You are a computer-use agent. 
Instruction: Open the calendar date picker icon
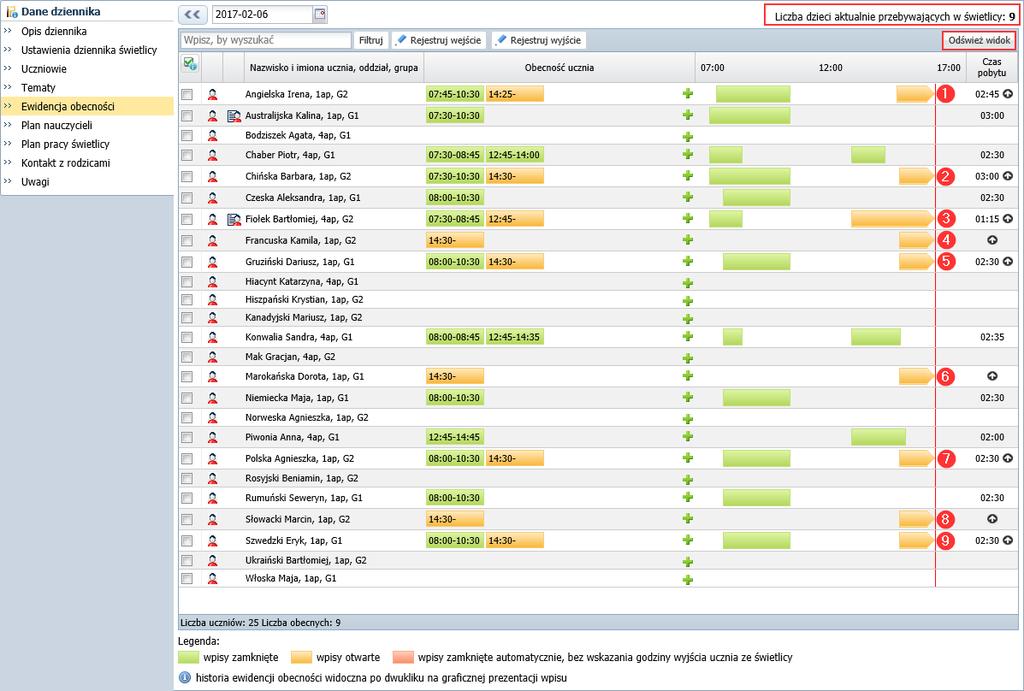(x=319, y=14)
